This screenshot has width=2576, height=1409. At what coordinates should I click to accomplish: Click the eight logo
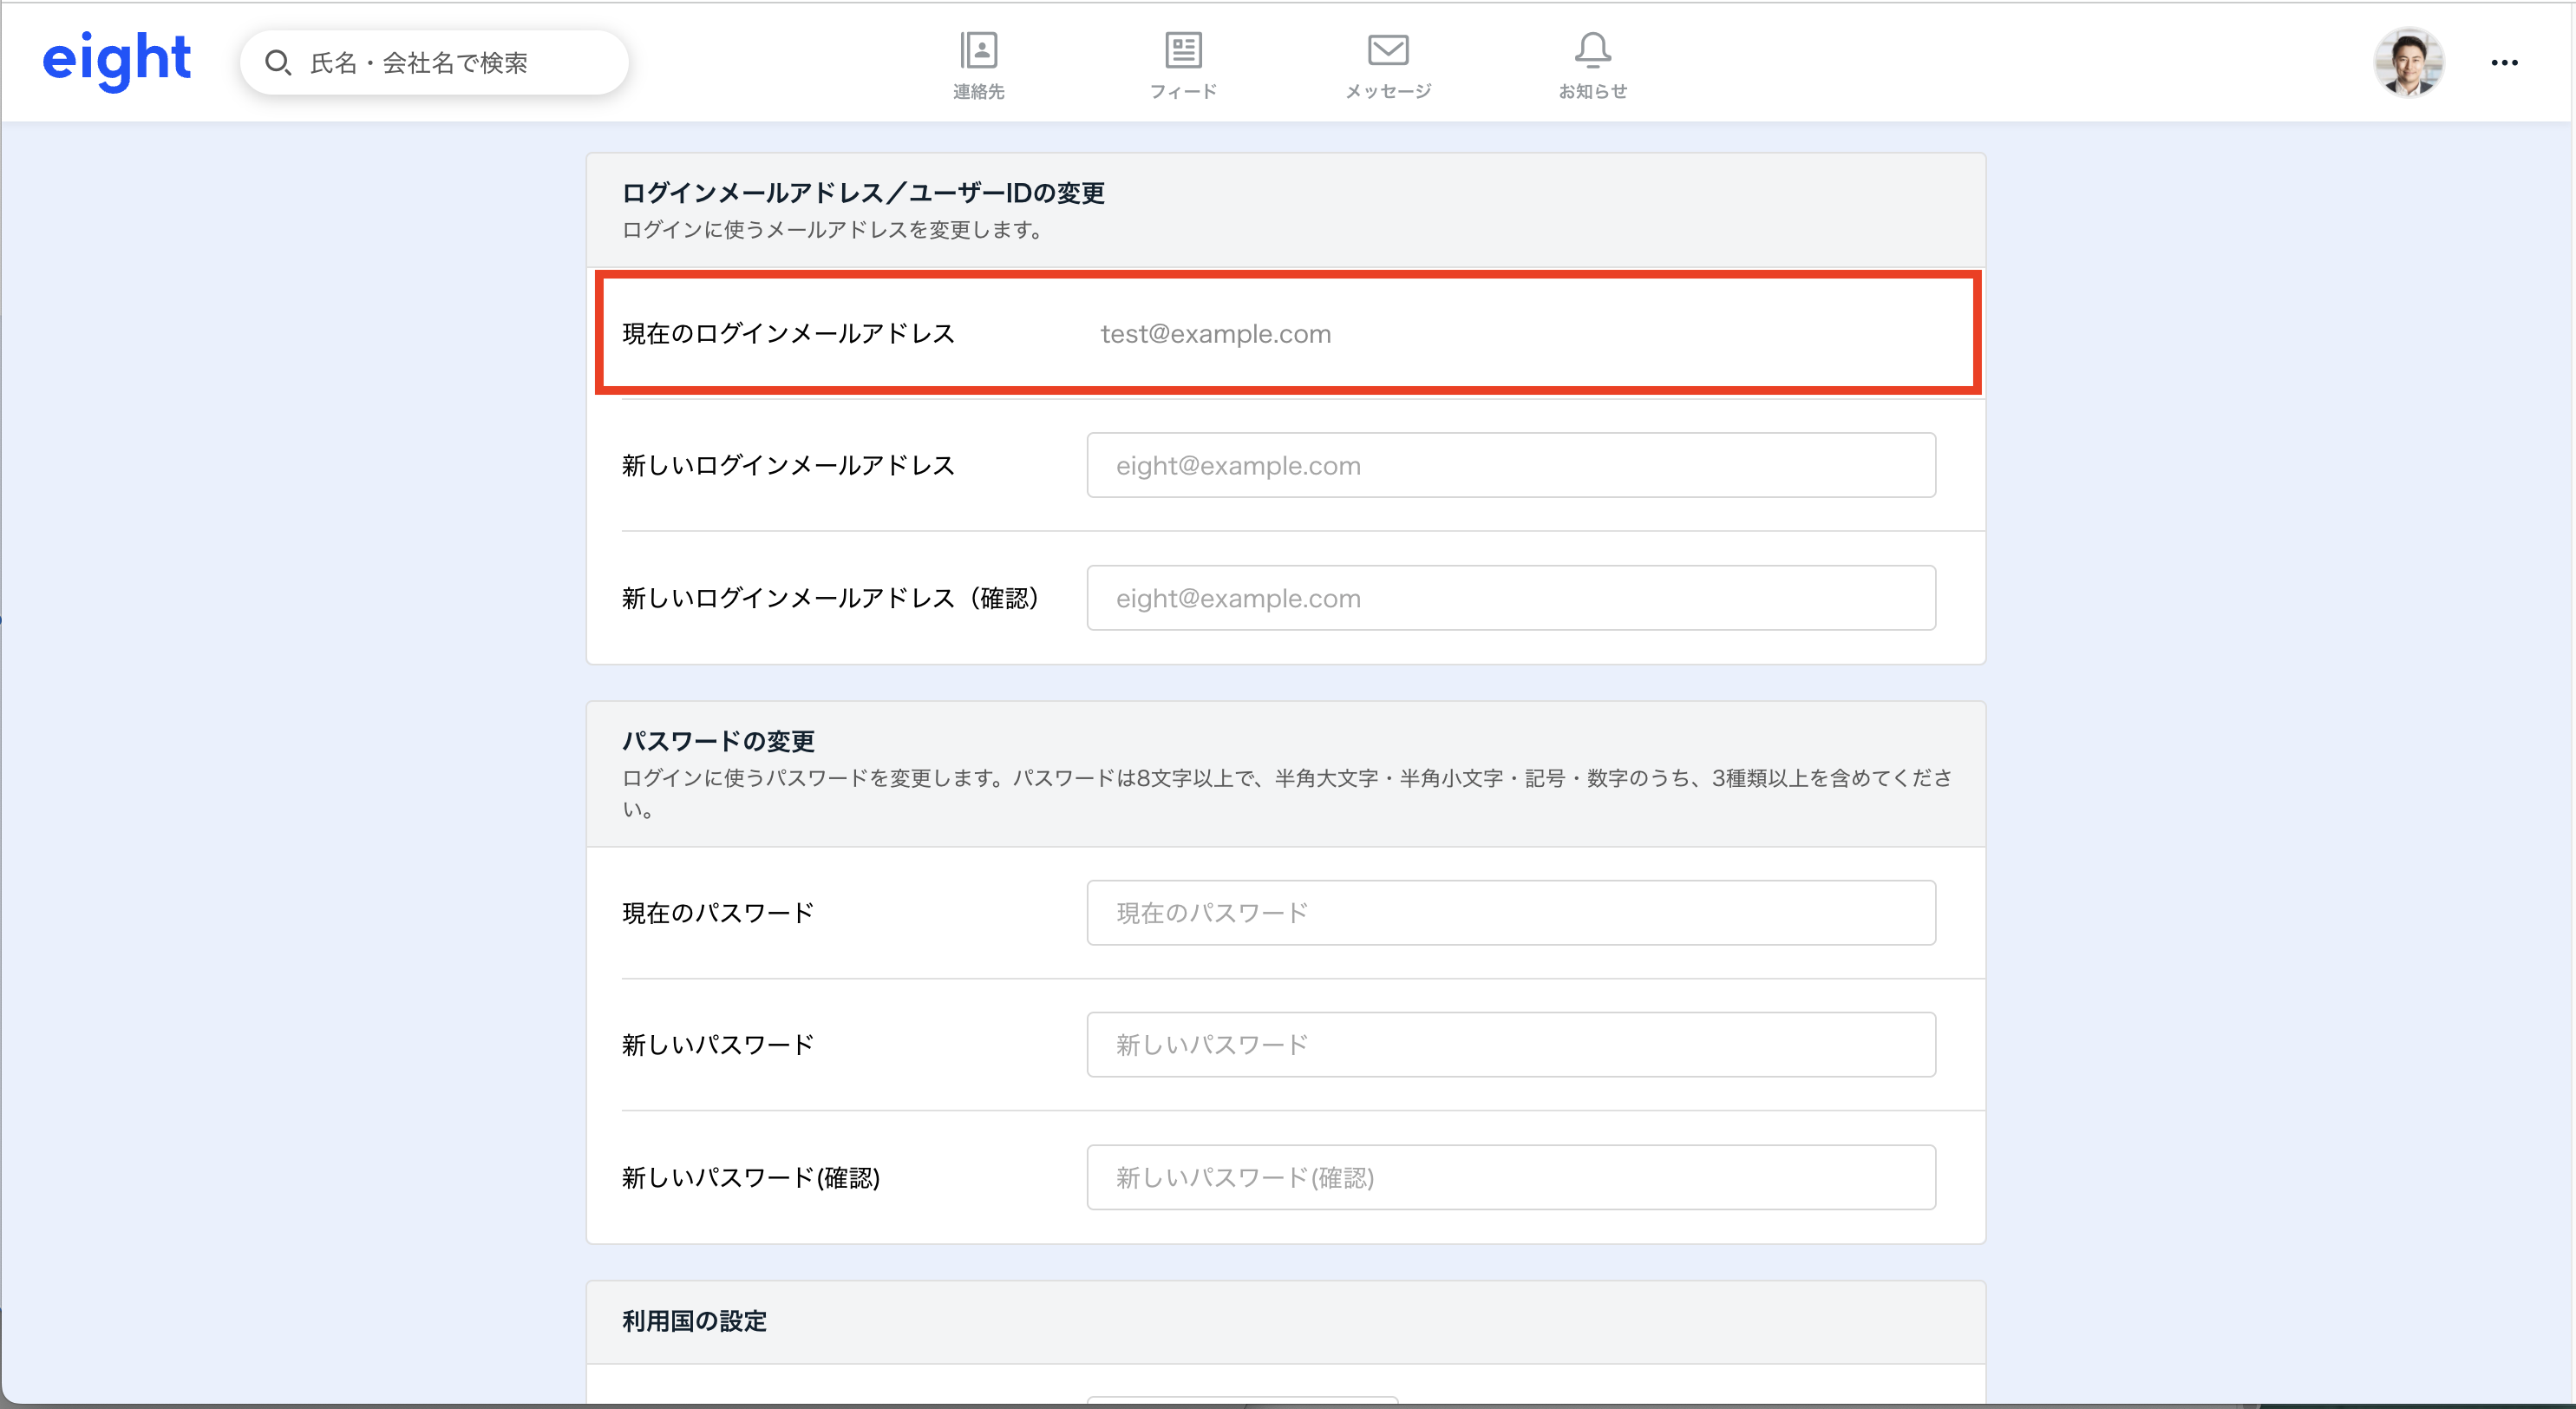pyautogui.click(x=116, y=60)
